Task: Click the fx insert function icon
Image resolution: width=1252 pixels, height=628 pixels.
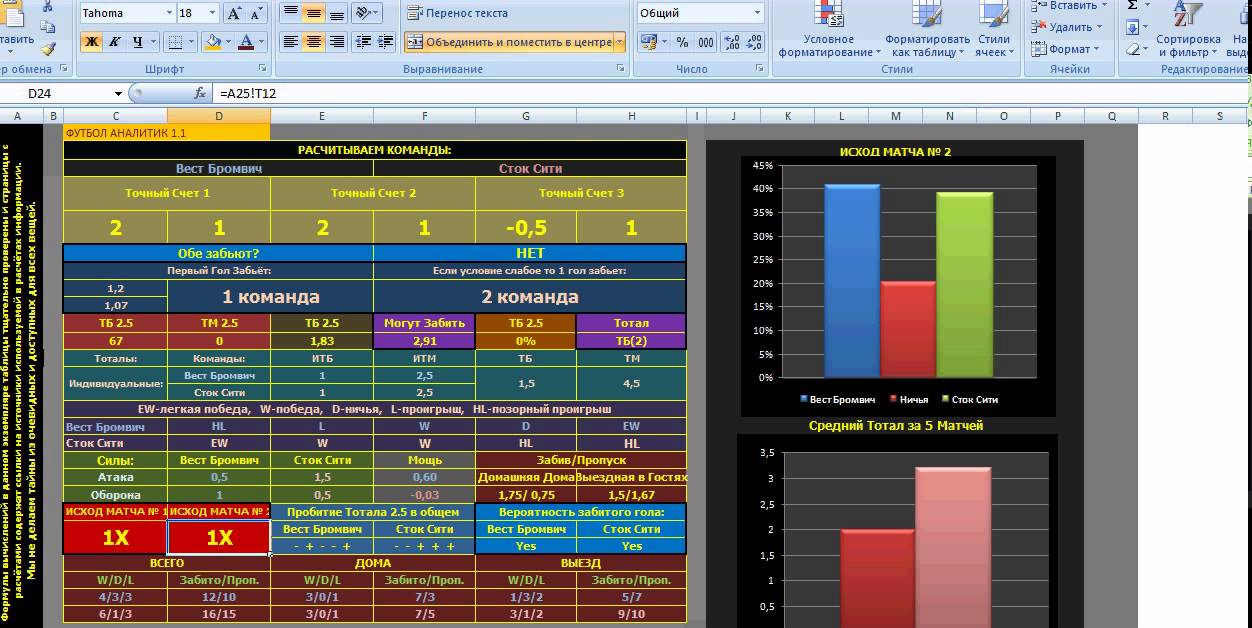Action: 200,93
